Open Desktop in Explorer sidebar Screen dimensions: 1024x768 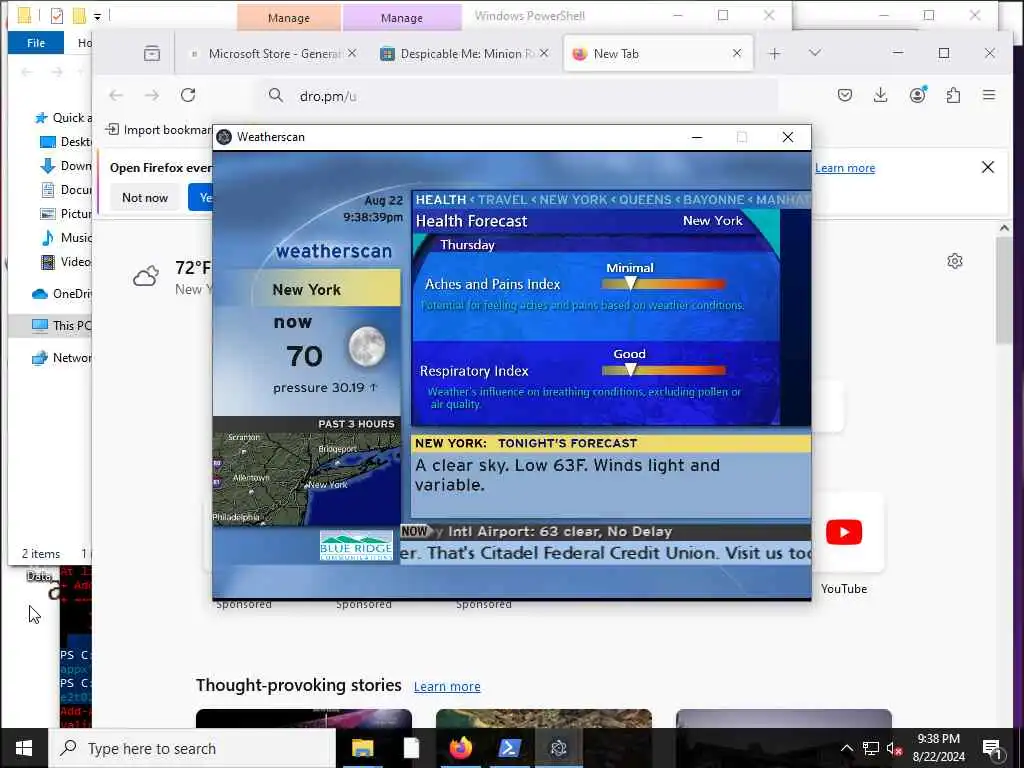[x=65, y=142]
